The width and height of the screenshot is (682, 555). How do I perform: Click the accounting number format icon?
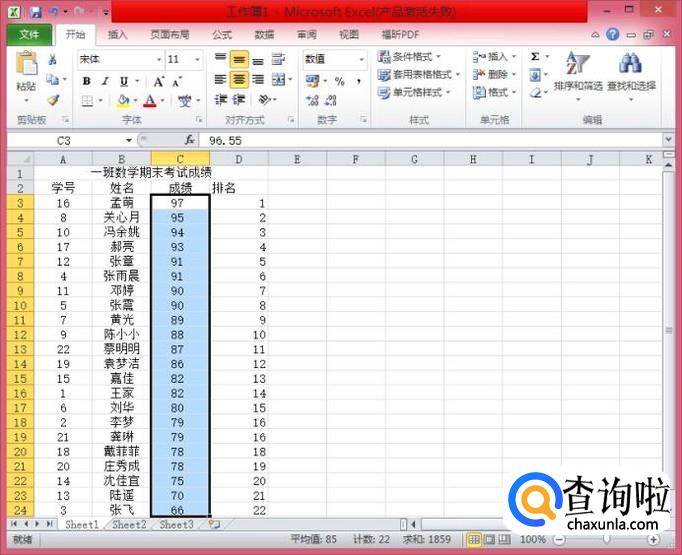click(x=312, y=81)
